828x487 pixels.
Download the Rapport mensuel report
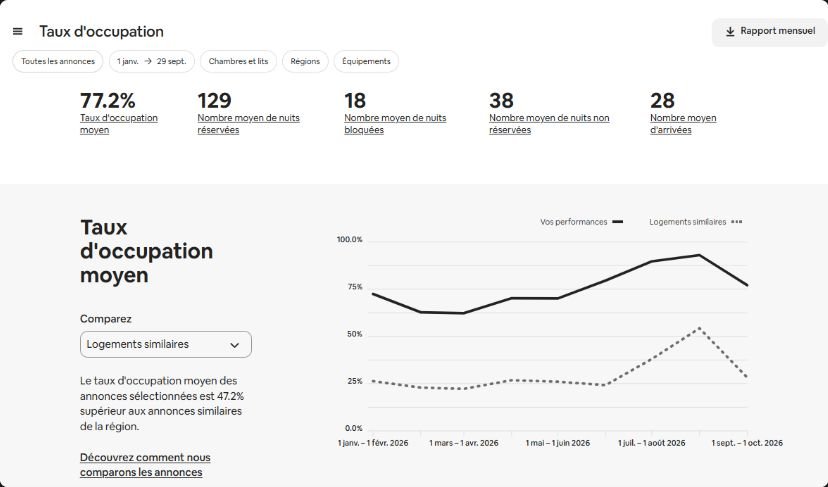click(770, 32)
